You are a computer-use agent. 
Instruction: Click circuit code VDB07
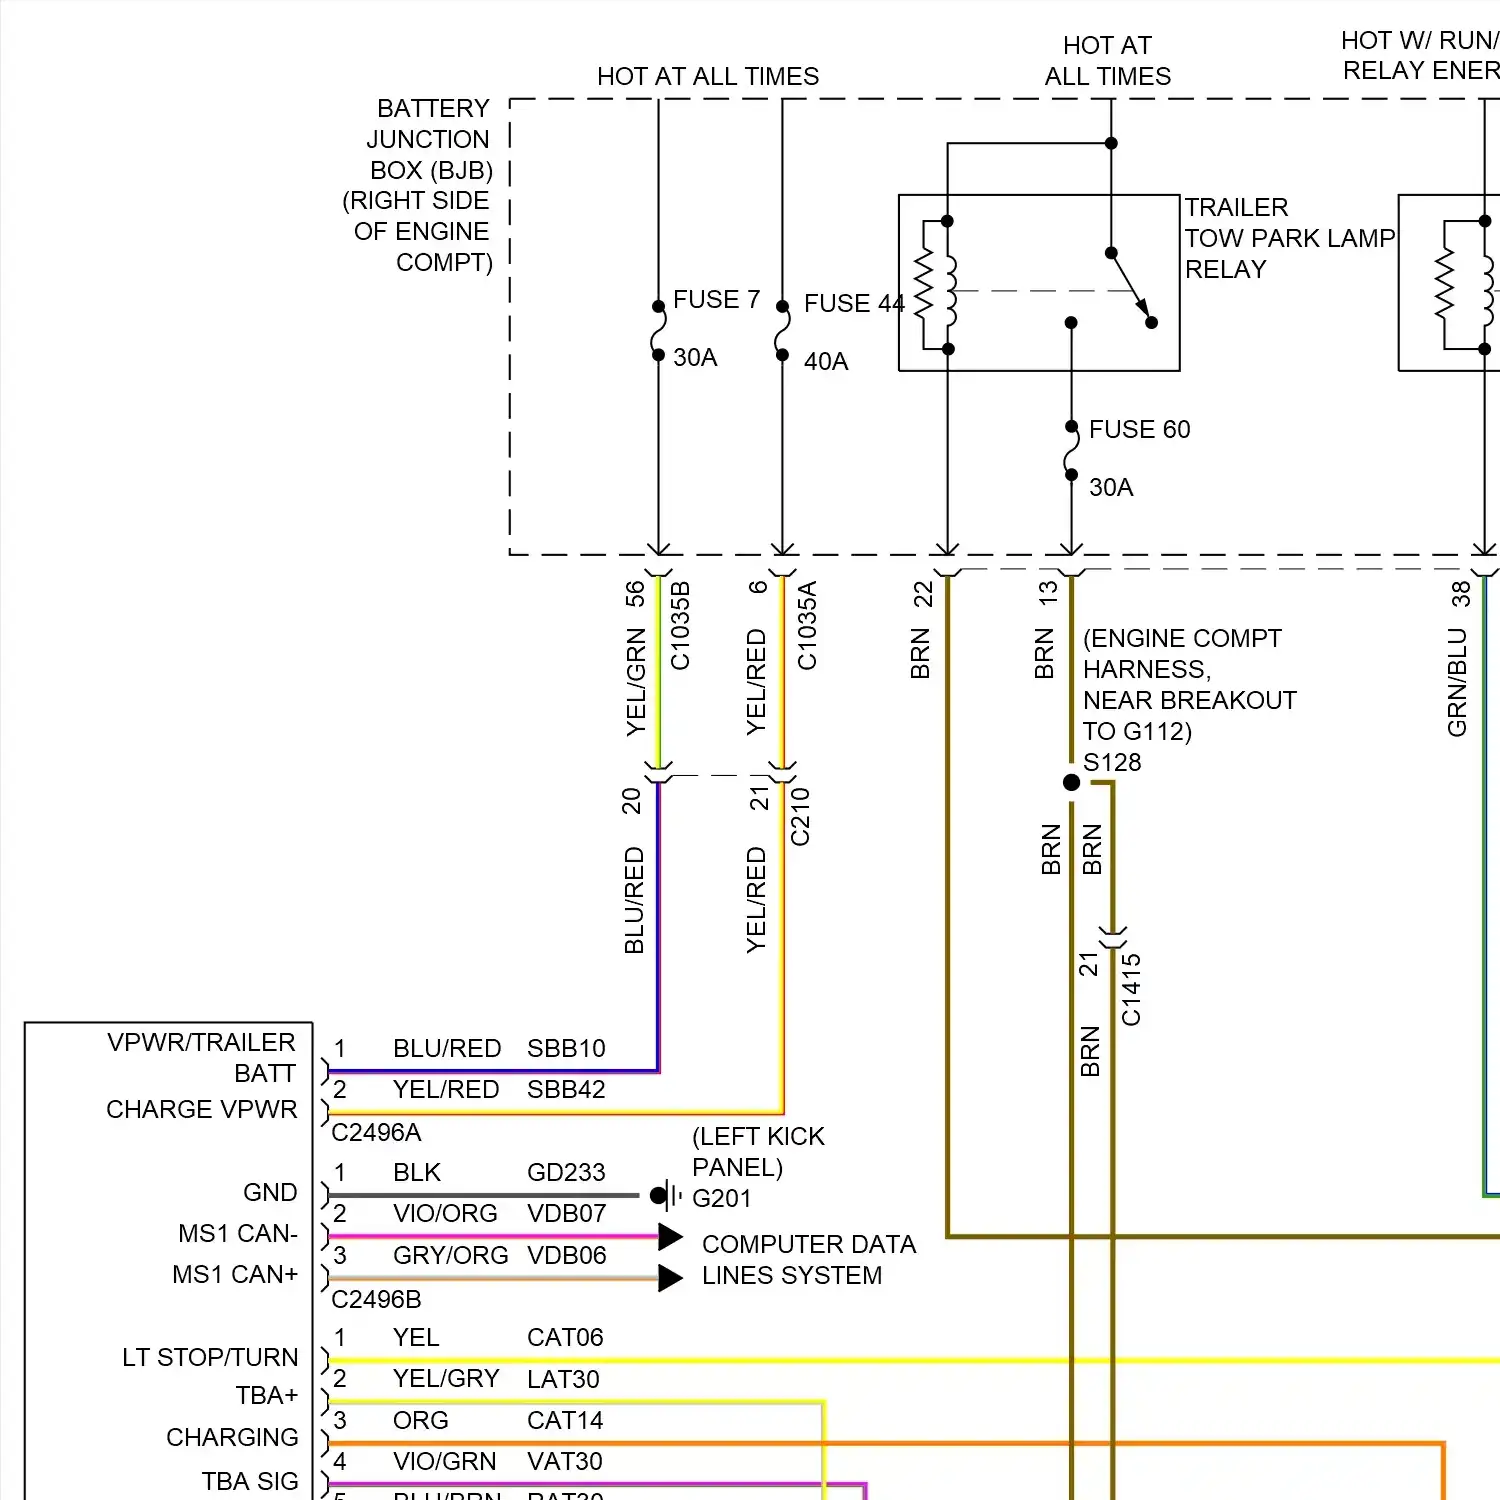pyautogui.click(x=566, y=1213)
